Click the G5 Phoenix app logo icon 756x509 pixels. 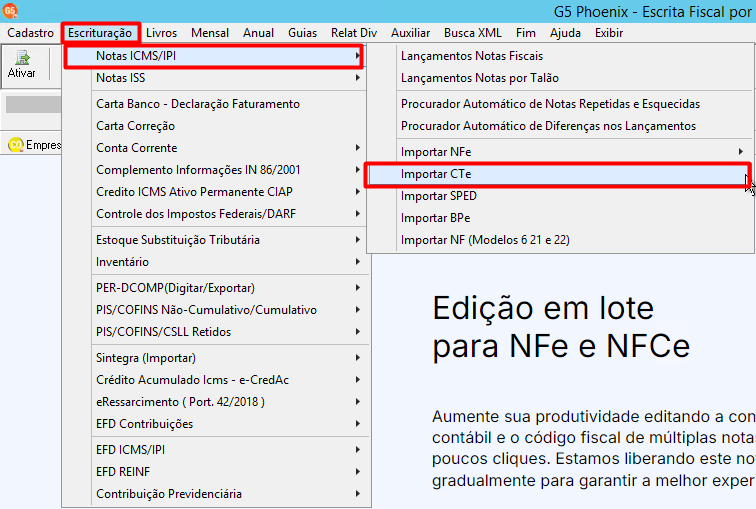pos(10,10)
